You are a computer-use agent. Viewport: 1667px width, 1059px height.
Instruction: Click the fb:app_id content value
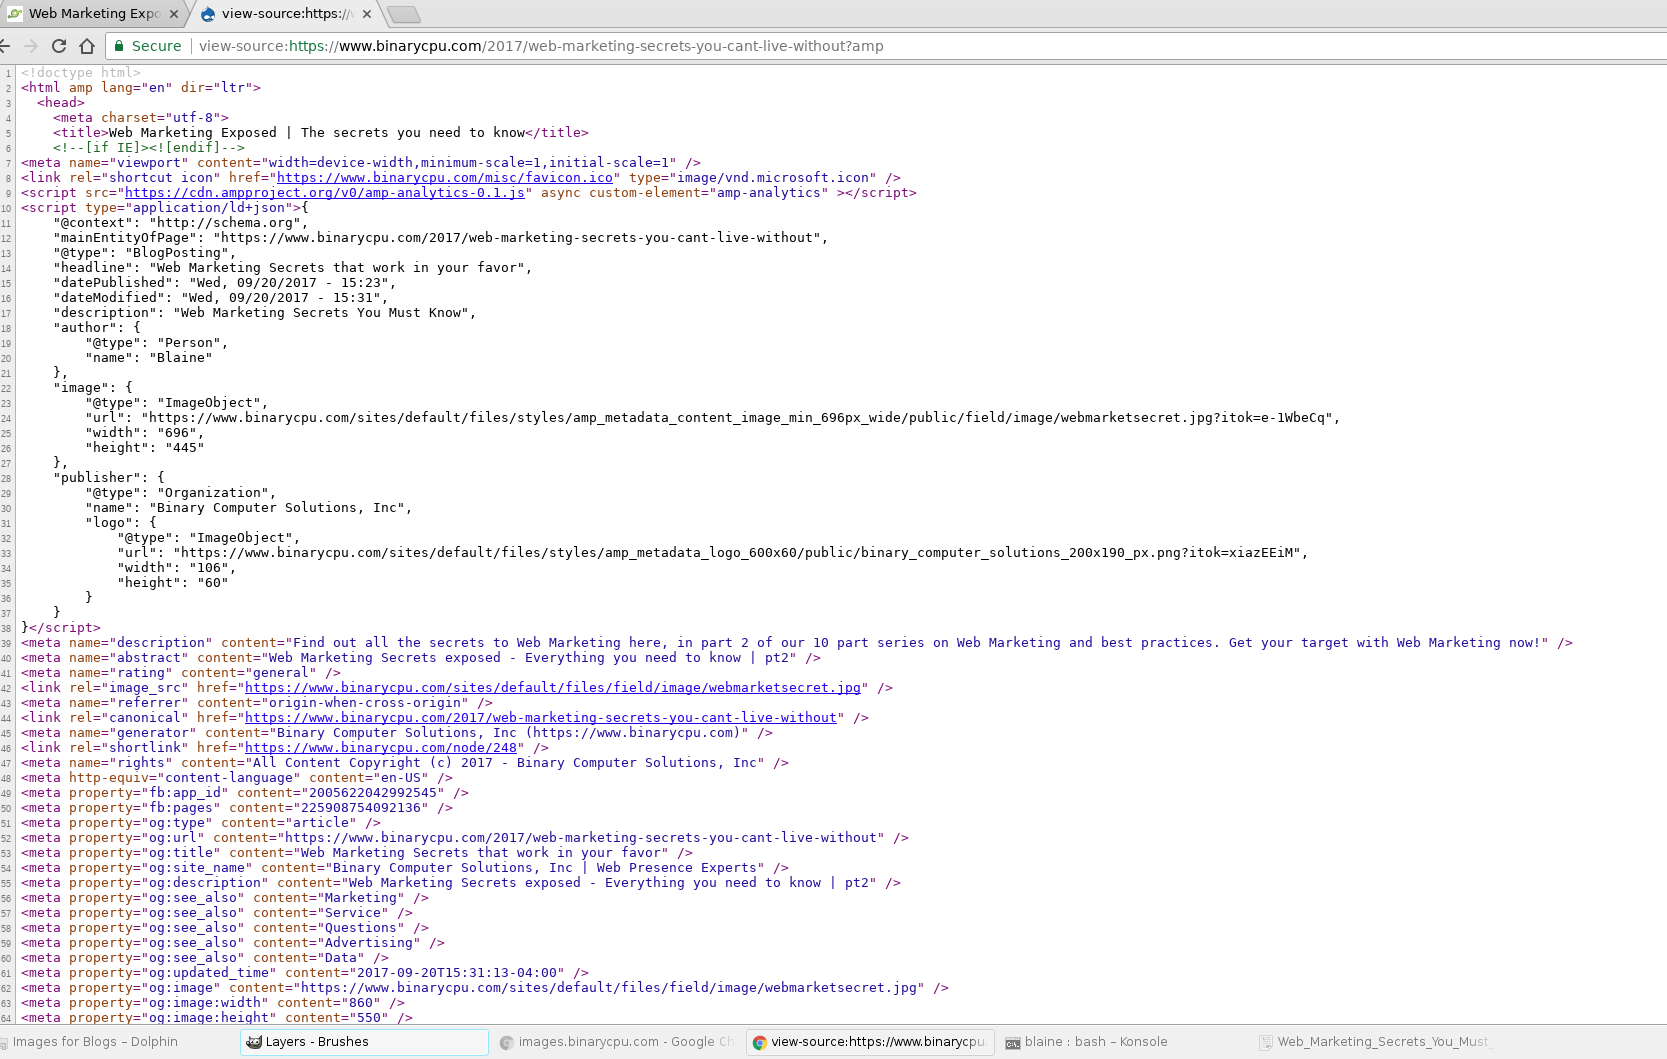click(x=373, y=793)
